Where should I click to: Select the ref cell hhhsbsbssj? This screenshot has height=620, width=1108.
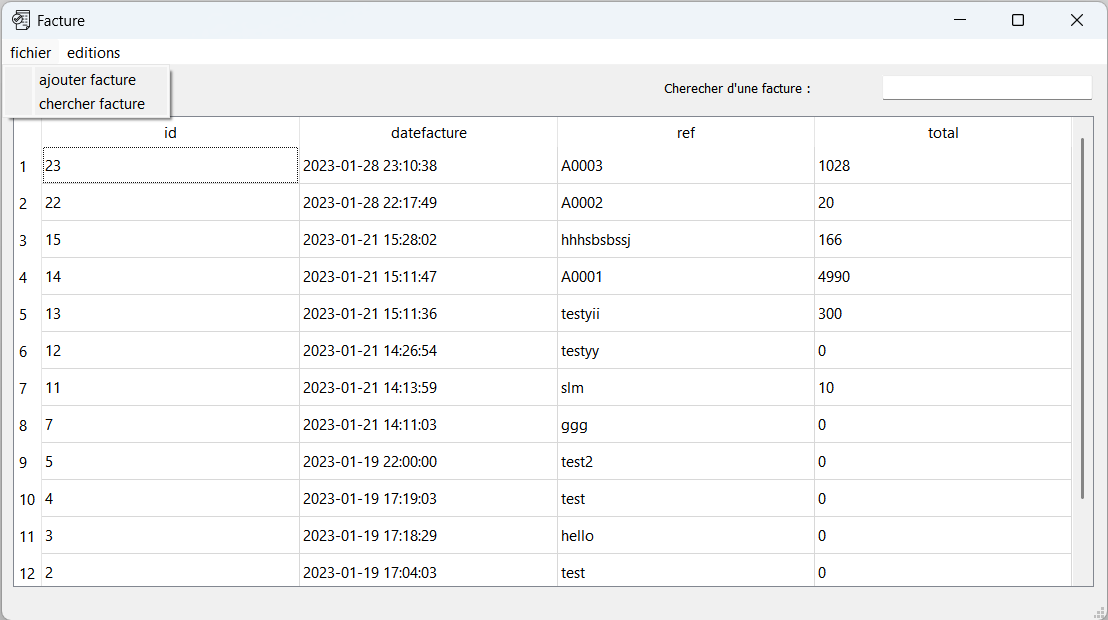coord(685,240)
